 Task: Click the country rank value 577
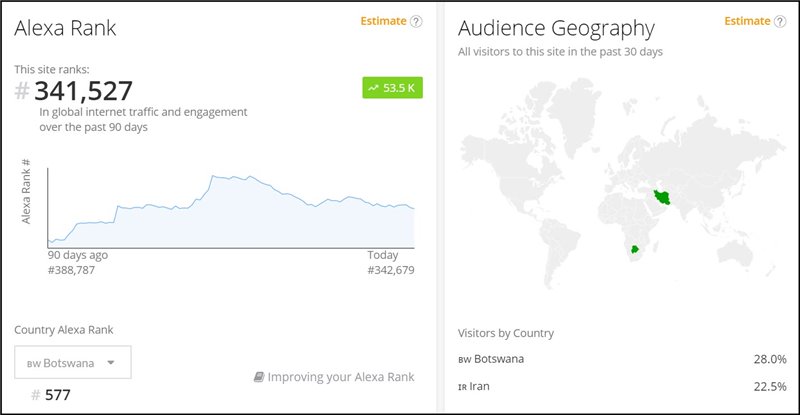(x=57, y=395)
